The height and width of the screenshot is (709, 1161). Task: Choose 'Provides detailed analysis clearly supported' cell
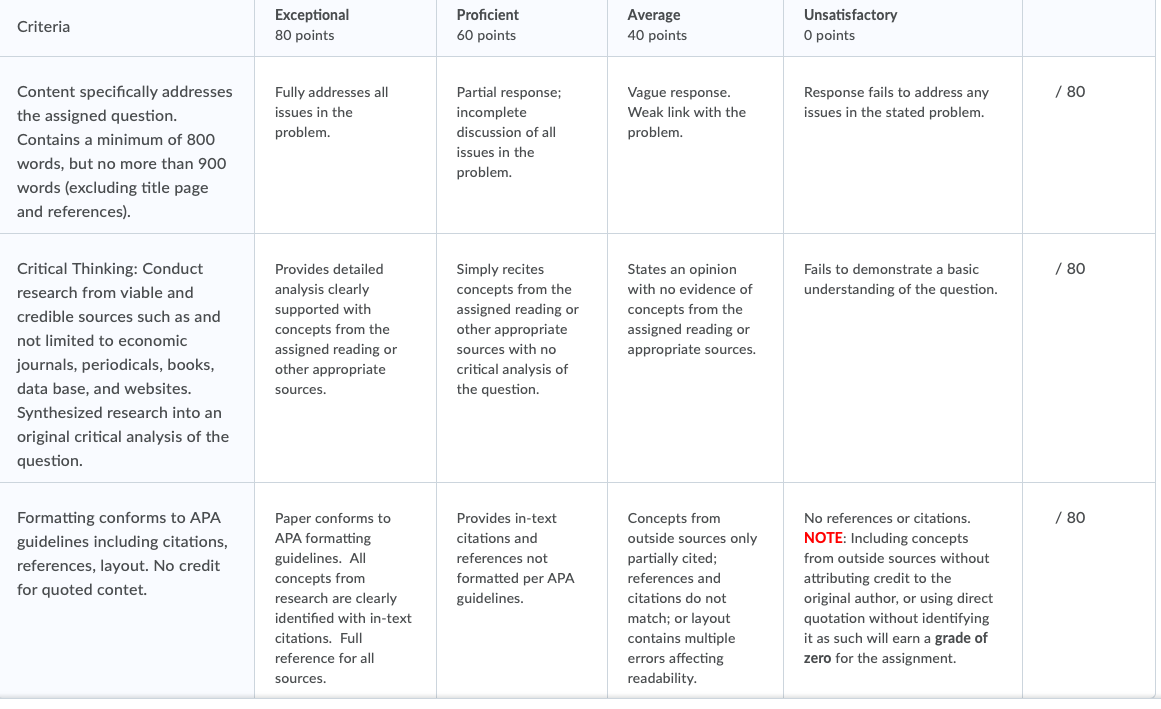coord(345,358)
